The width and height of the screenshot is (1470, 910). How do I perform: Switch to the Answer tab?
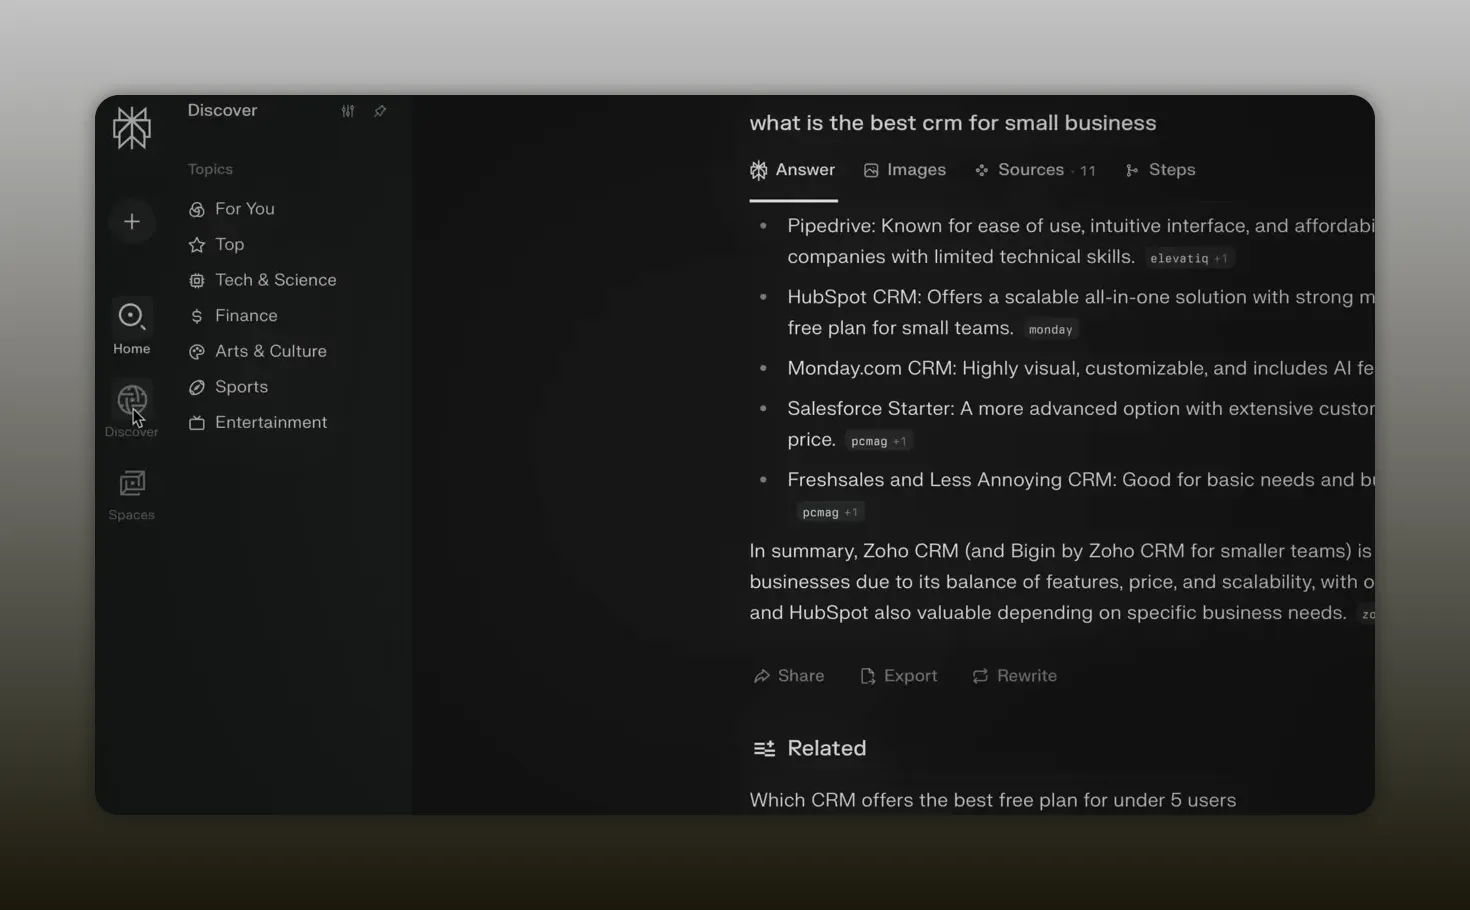coord(793,170)
